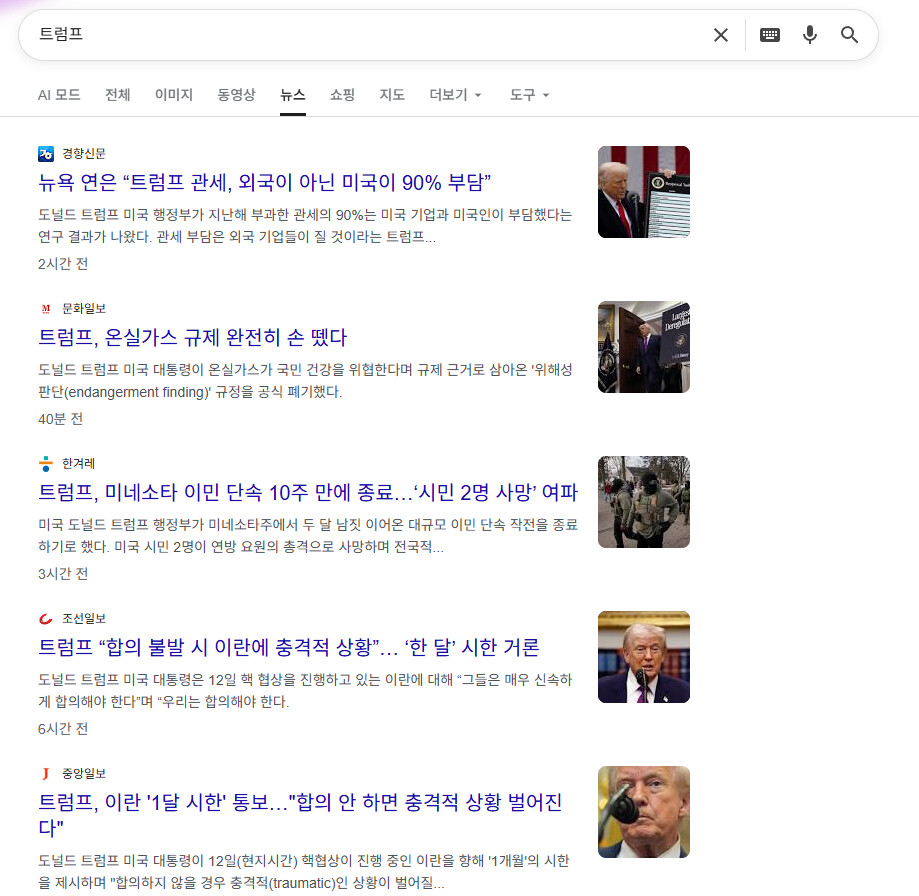The image size is (919, 896).
Task: Open the 조선일보 article thumbnail image
Action: tap(644, 657)
